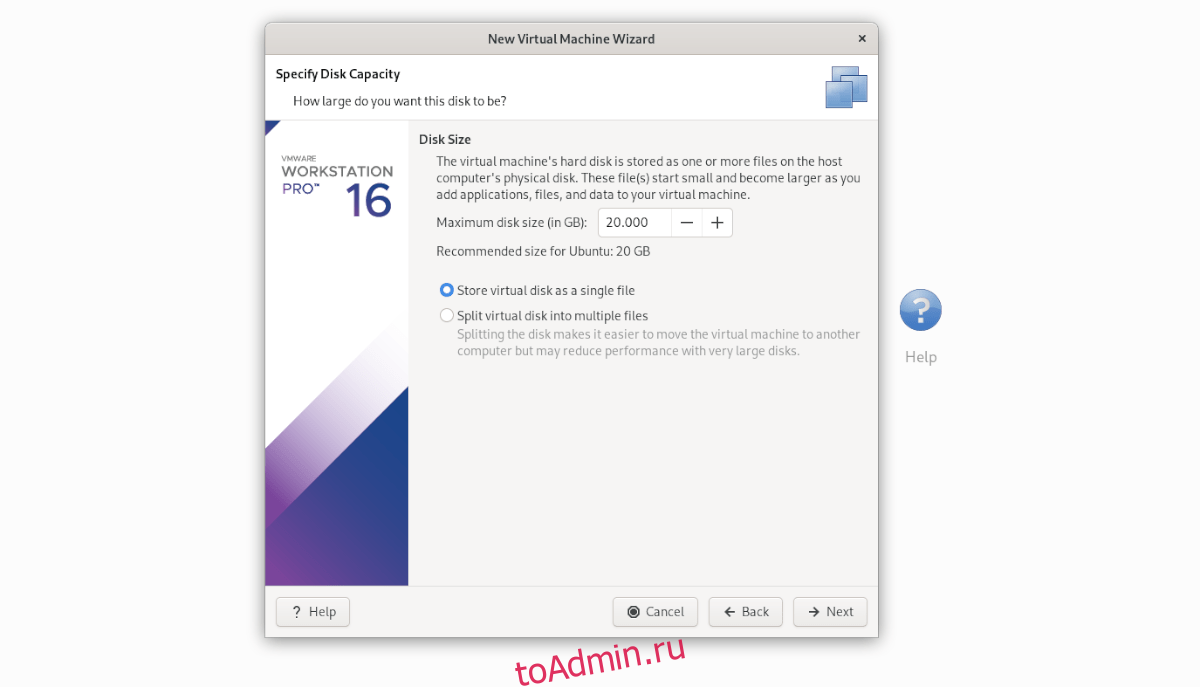Click the stacked virtual machines icon

coord(846,87)
